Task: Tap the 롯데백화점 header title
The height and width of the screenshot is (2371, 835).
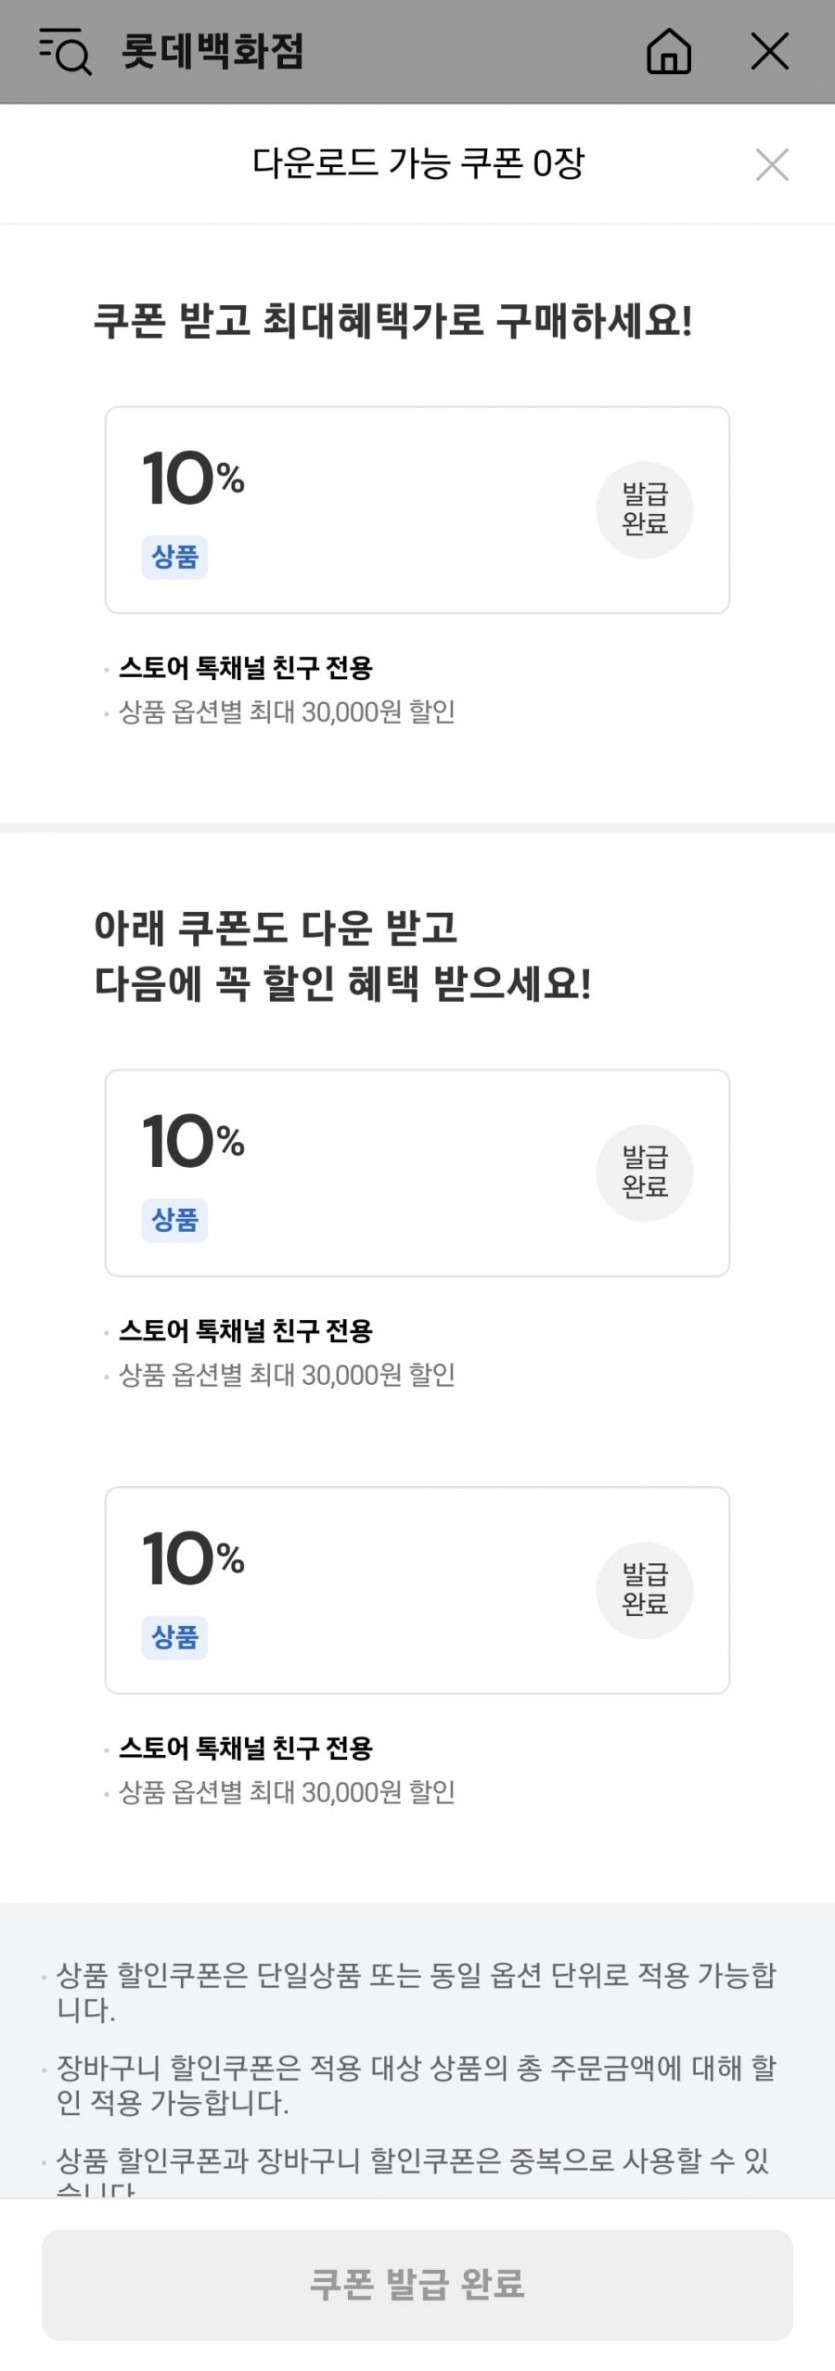Action: [x=212, y=51]
